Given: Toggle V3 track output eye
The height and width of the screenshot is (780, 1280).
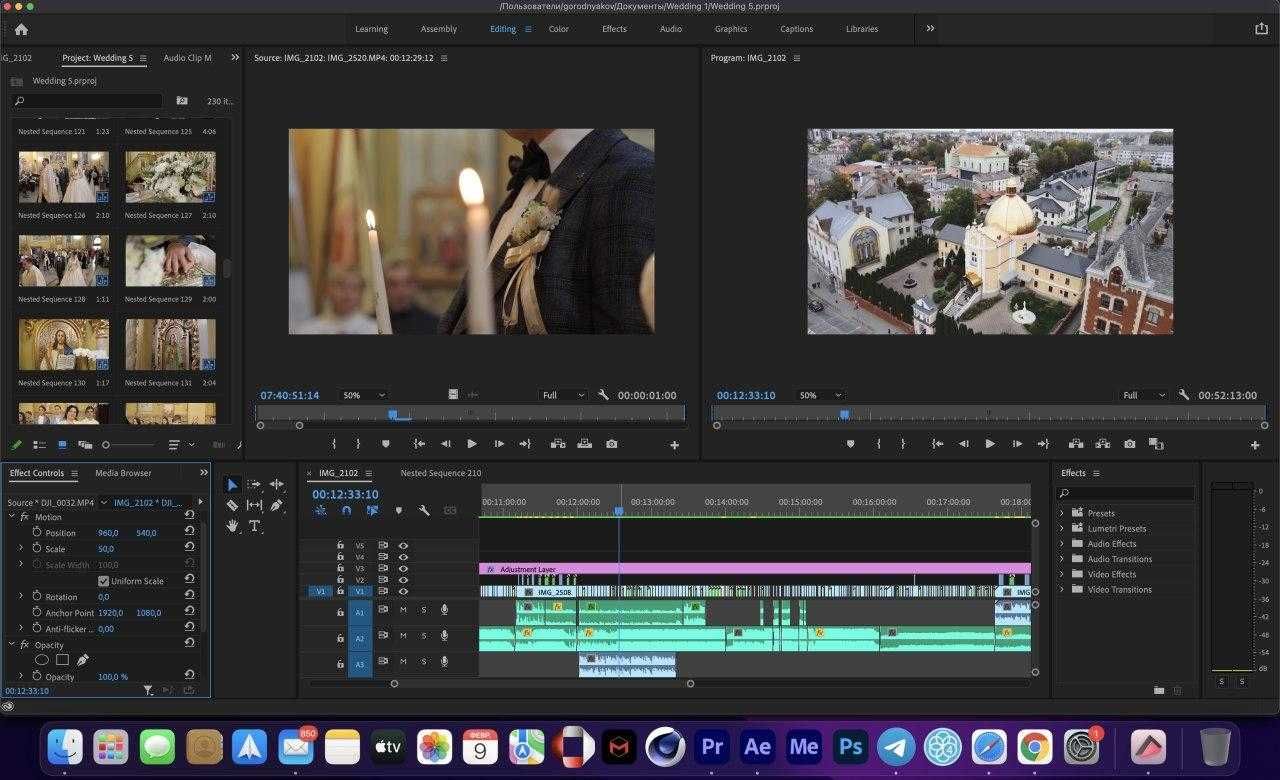Looking at the screenshot, I should (x=404, y=569).
